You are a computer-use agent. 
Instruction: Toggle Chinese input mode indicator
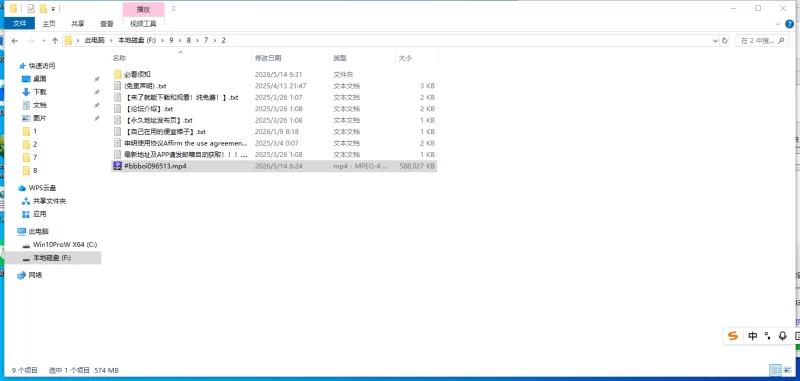click(753, 336)
